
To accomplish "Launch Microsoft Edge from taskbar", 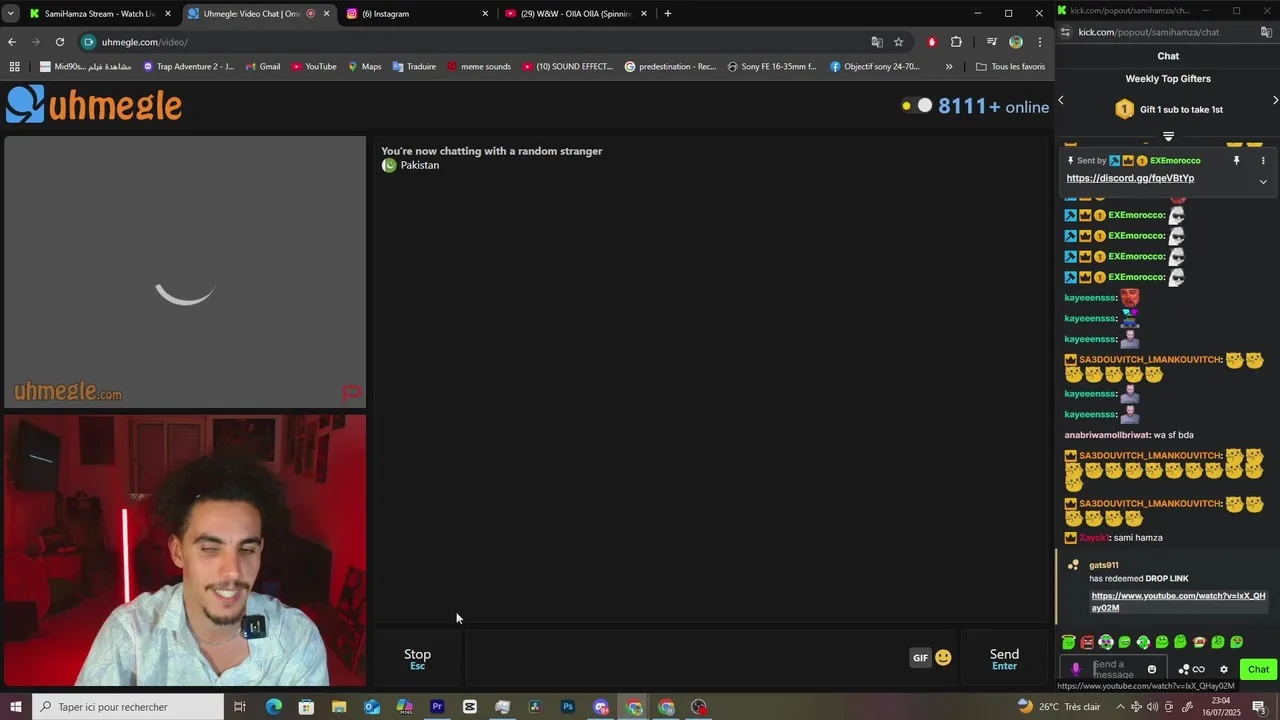I will pos(273,707).
